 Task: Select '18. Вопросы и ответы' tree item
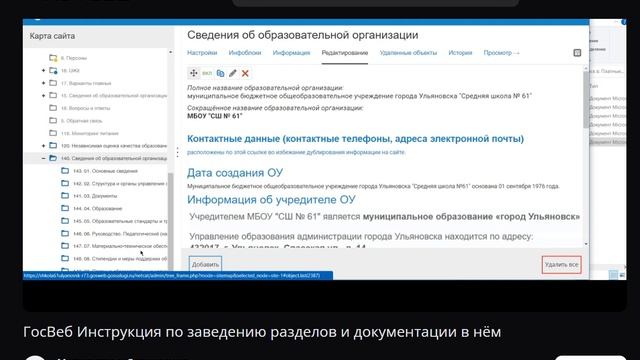[x=86, y=108]
